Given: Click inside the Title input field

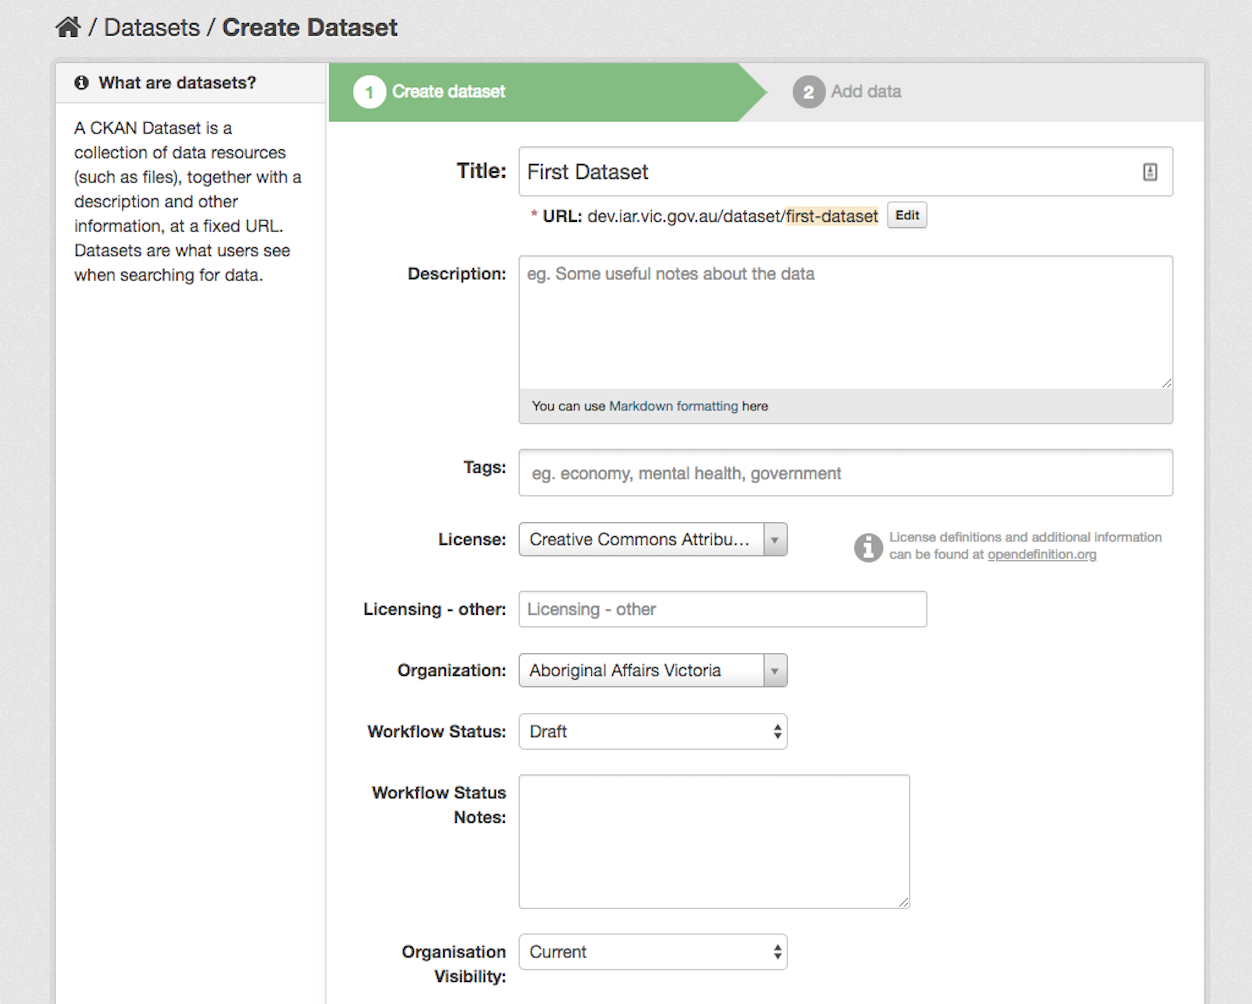Looking at the screenshot, I should 800,171.
